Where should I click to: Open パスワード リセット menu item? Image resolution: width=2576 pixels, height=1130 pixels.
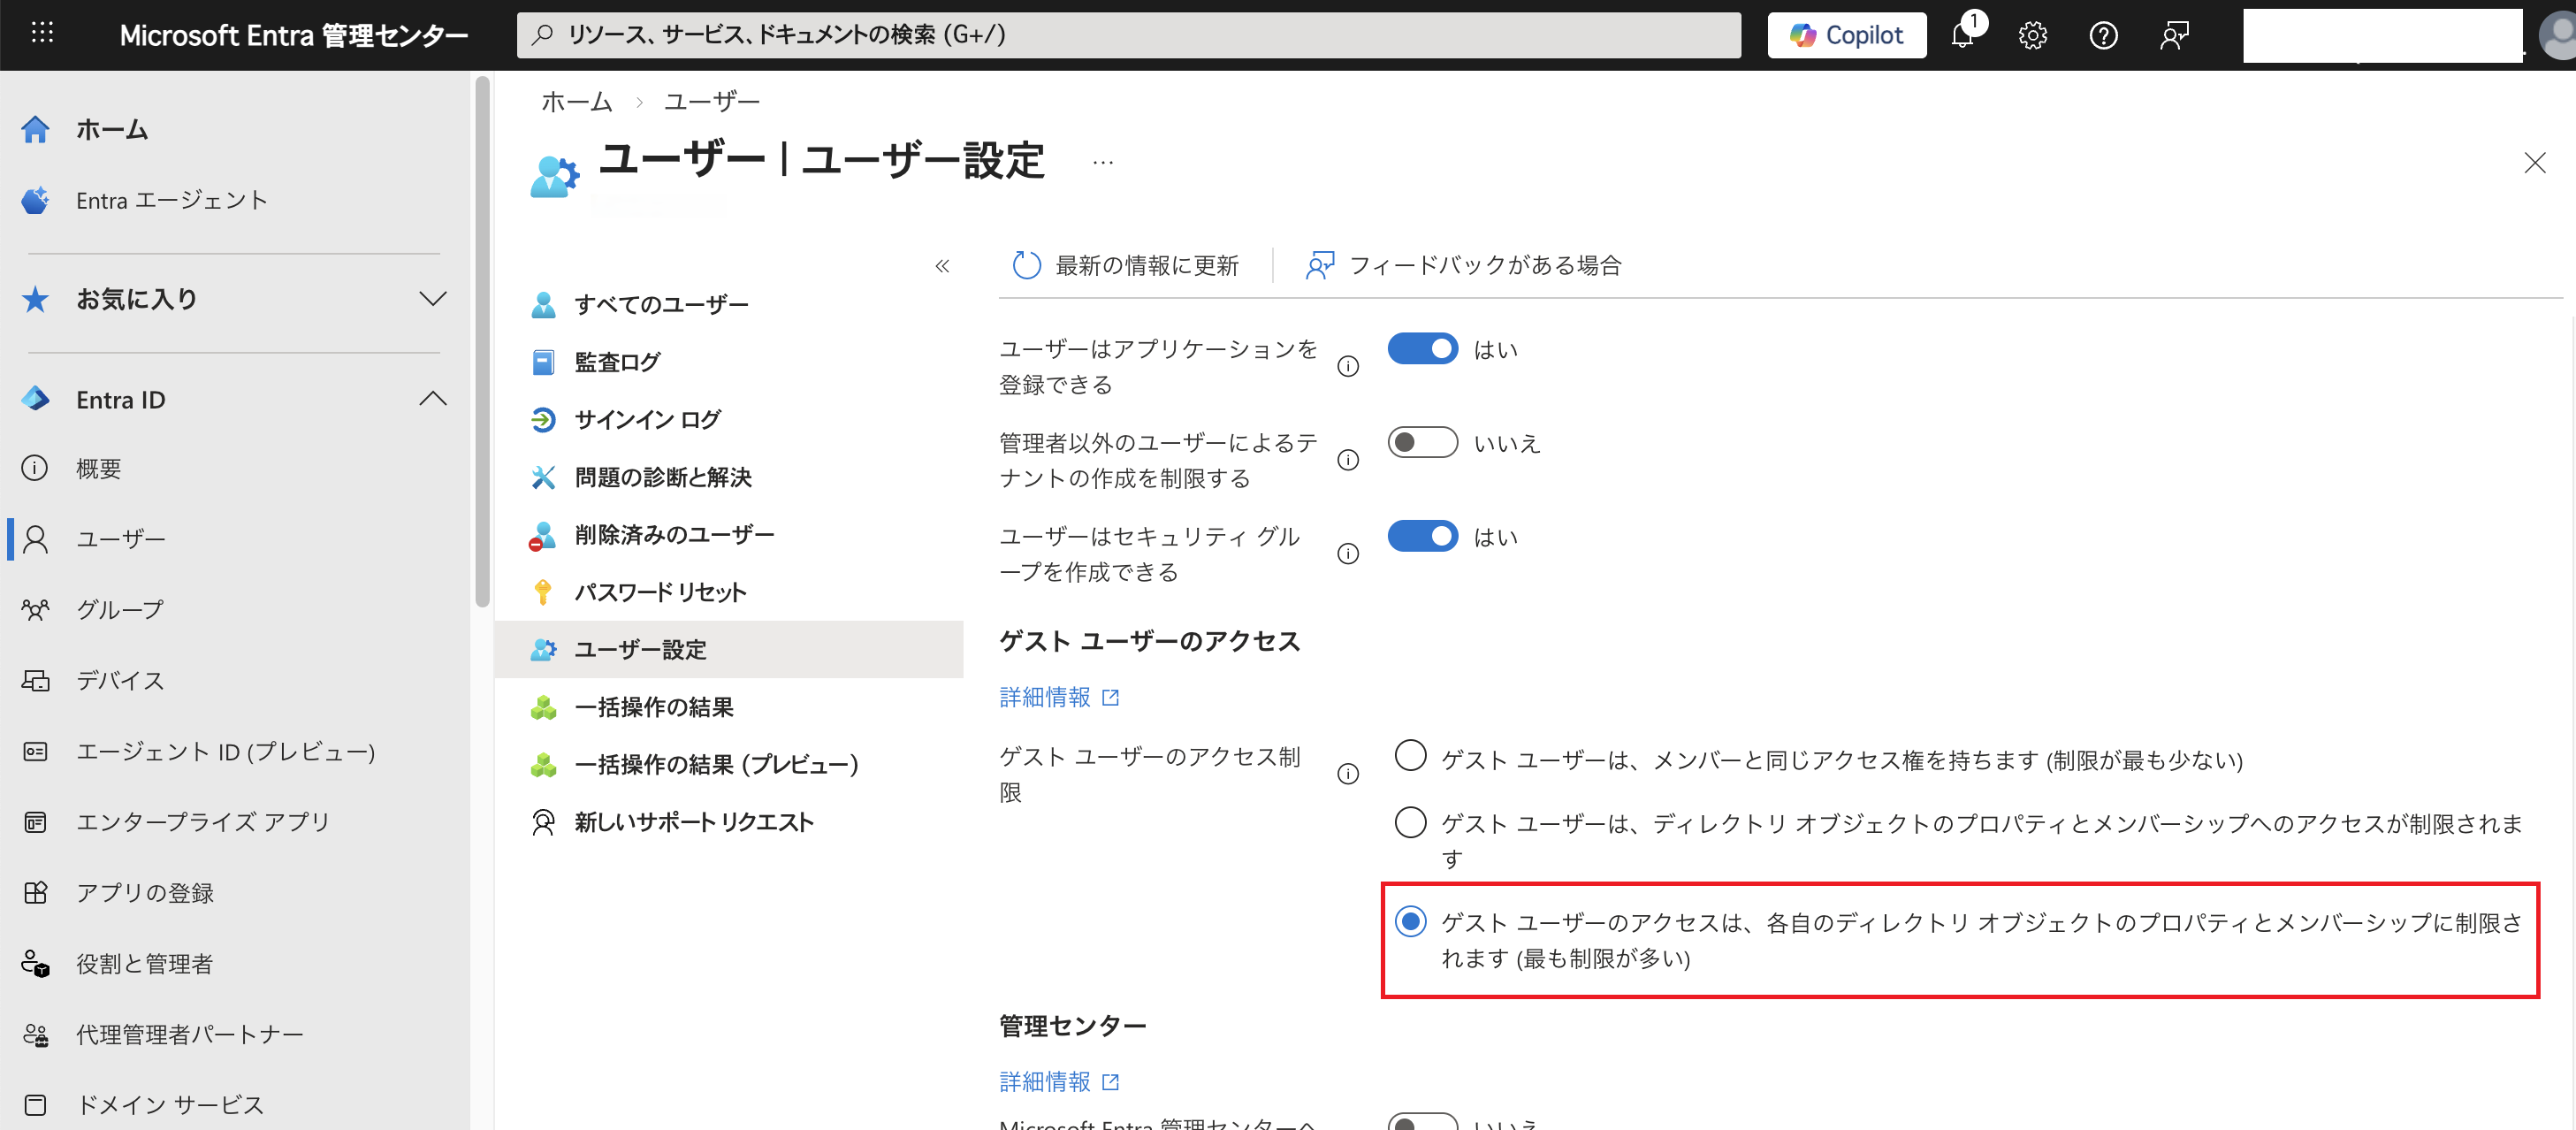pyautogui.click(x=660, y=592)
